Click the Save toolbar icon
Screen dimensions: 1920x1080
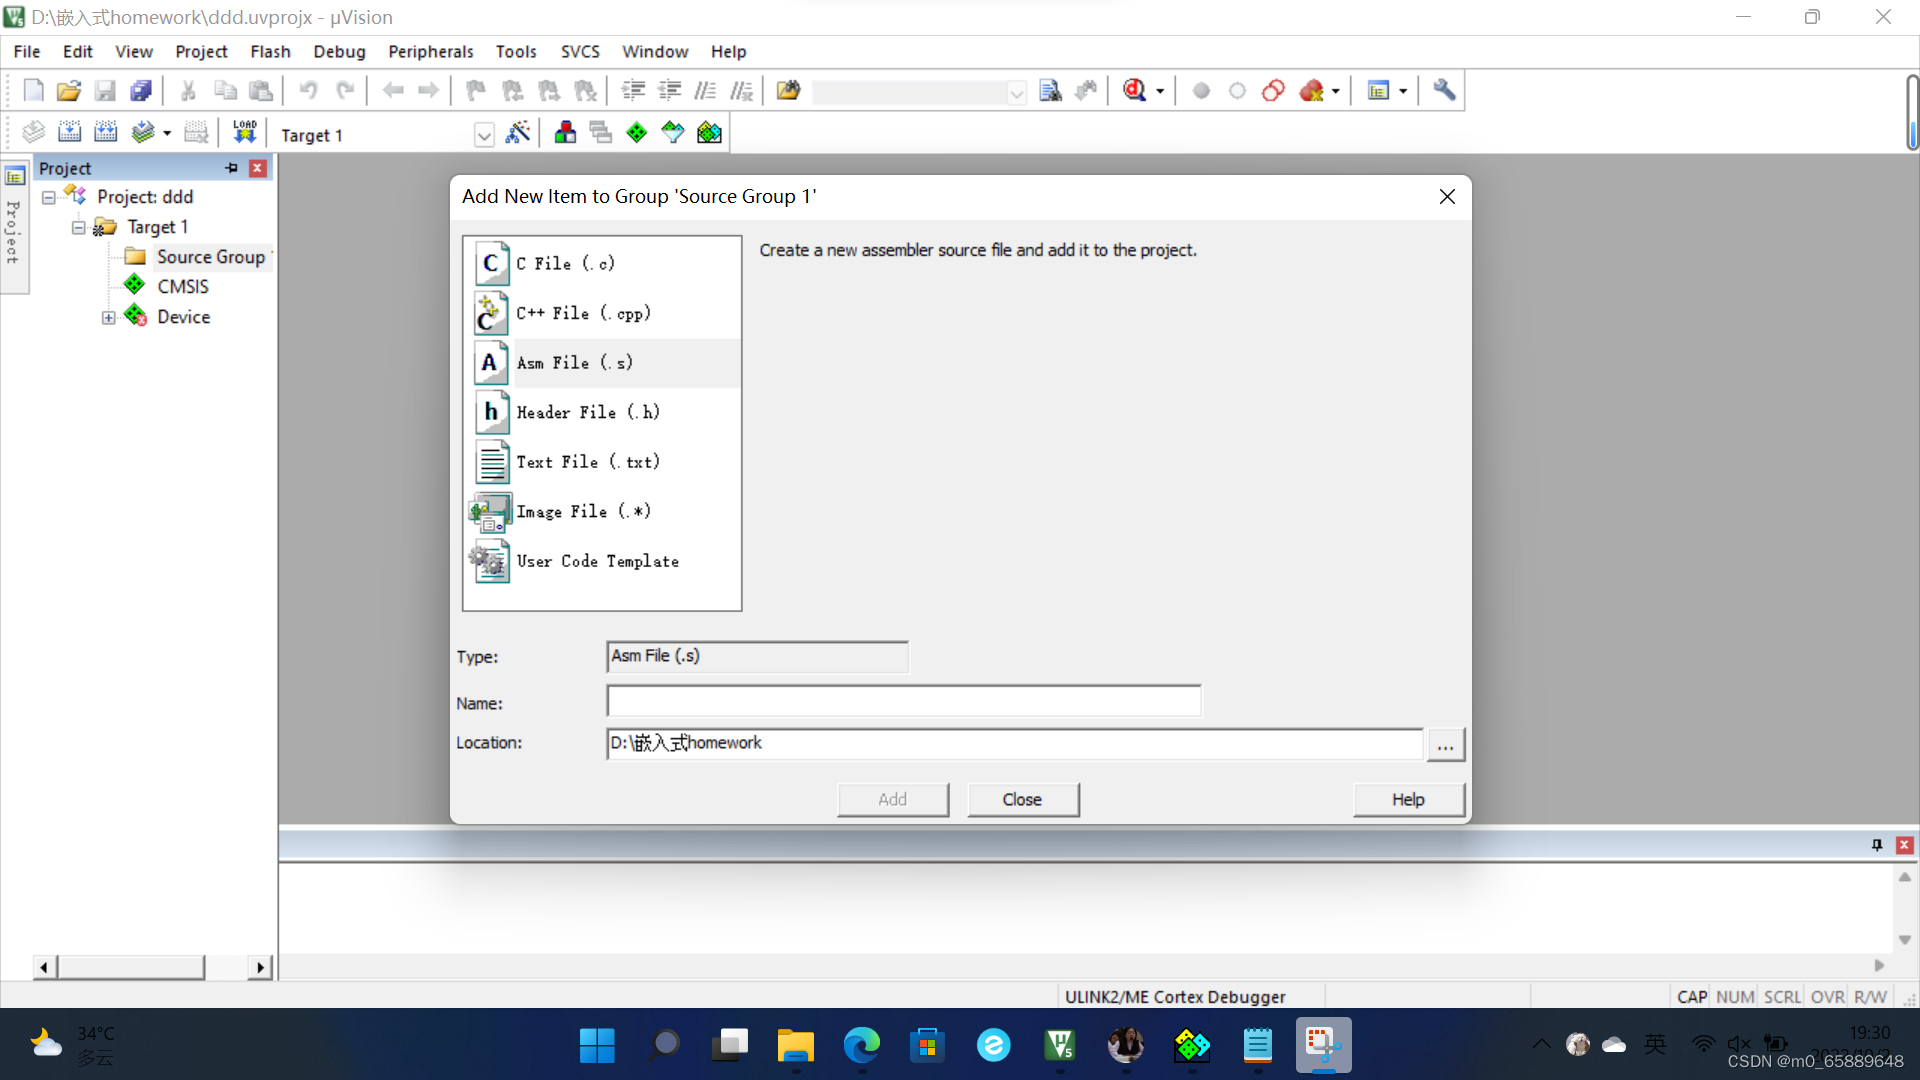point(105,91)
